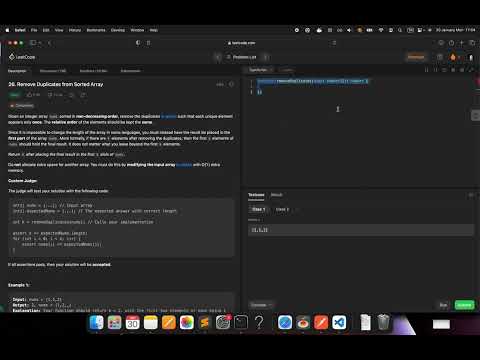Go to previous problem arrow
Image resolution: width=480 pixels, height=360 pixels.
click(x=218, y=57)
